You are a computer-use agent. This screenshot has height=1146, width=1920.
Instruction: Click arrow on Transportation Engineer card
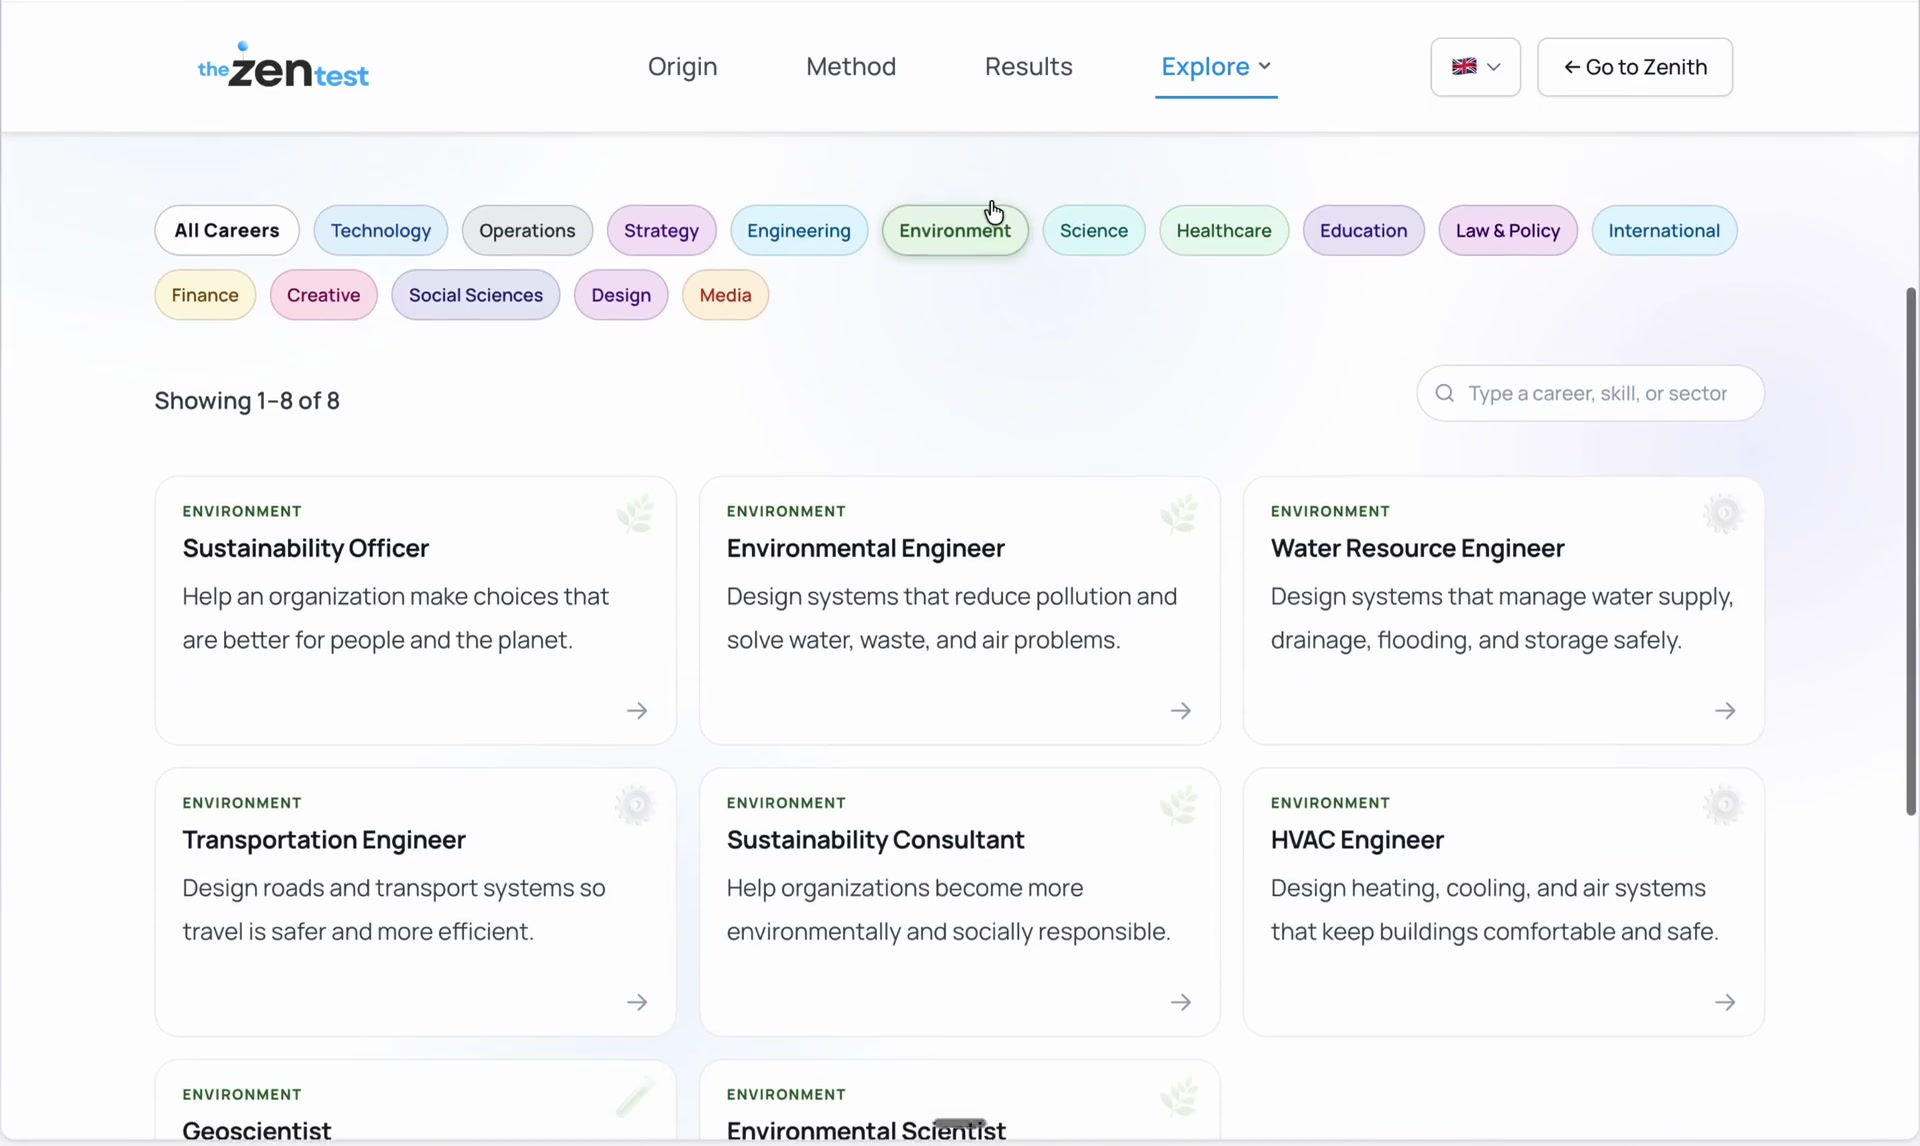point(637,1002)
